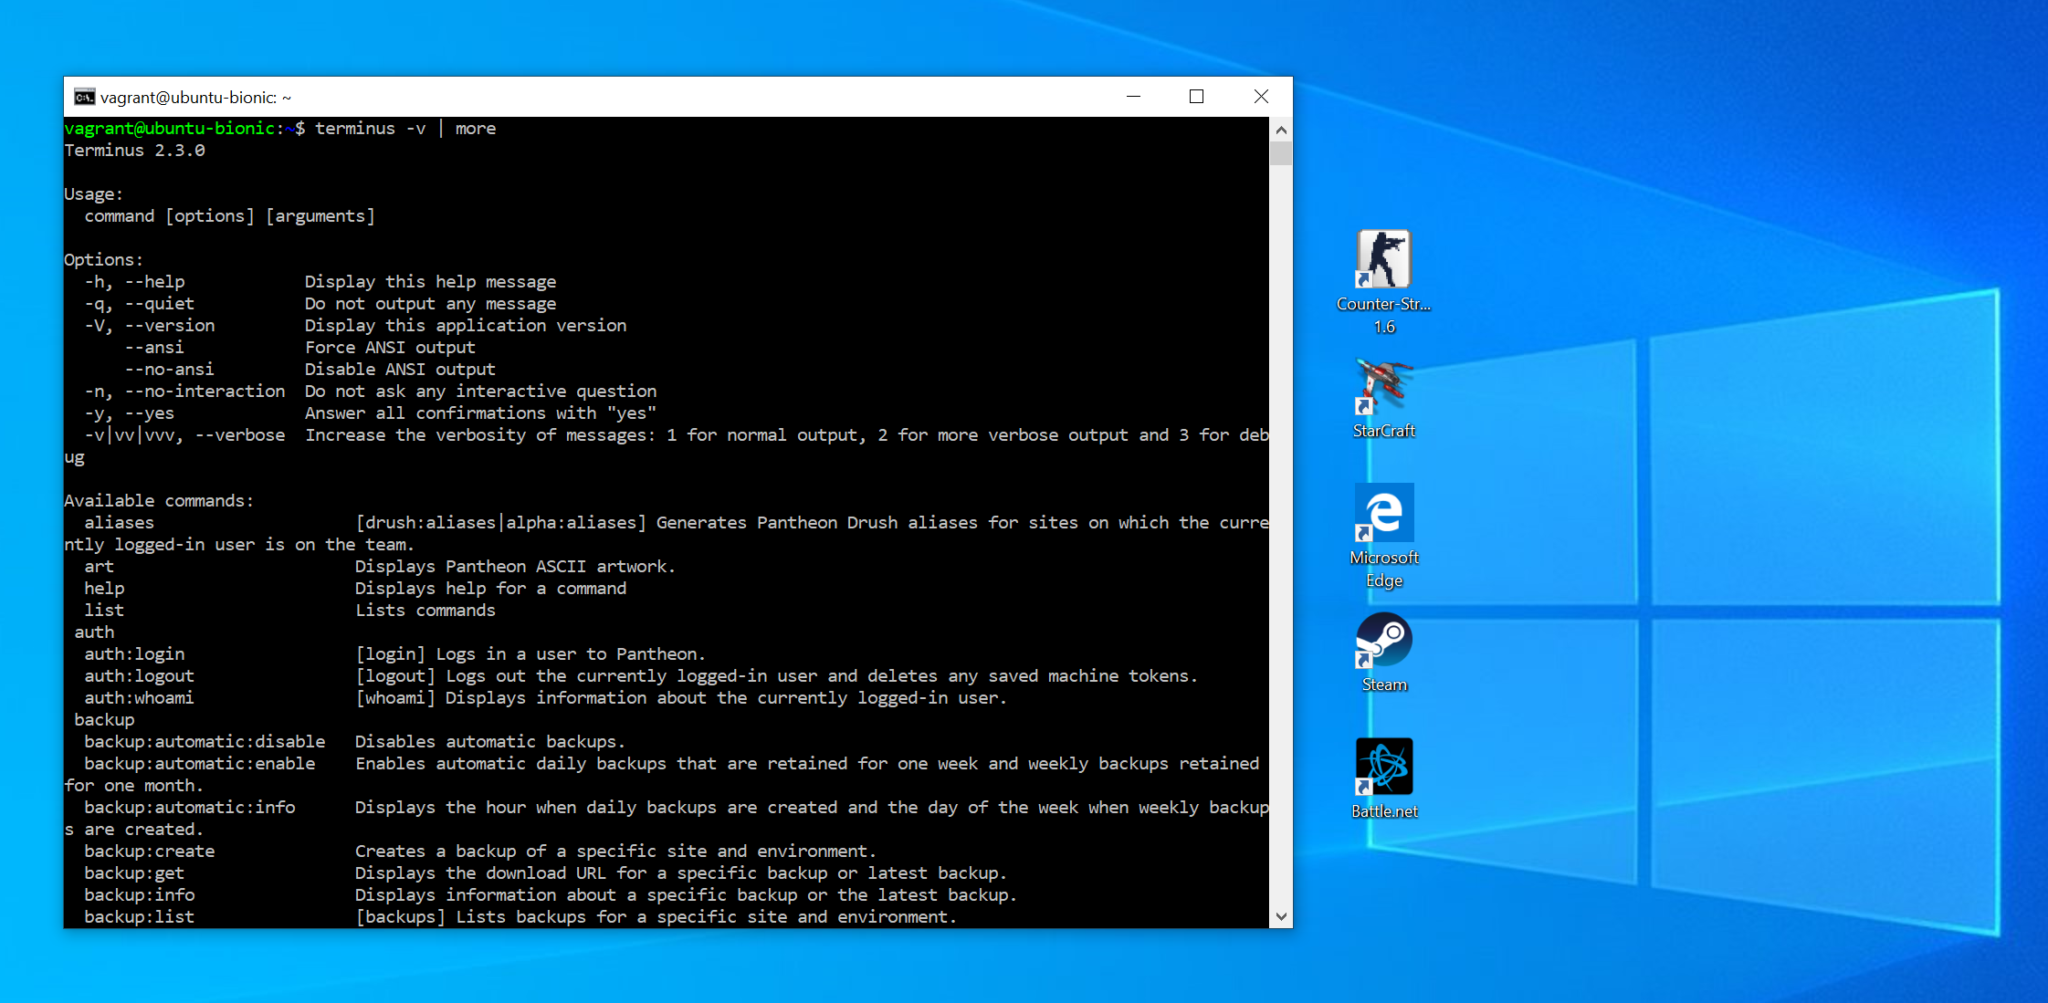2048x1003 pixels.
Task: Click the terminus -v command text
Action: pos(372,128)
